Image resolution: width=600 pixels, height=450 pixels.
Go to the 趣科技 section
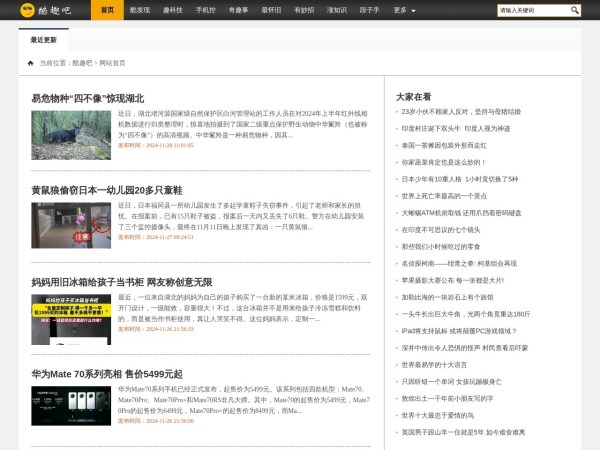pyautogui.click(x=173, y=10)
